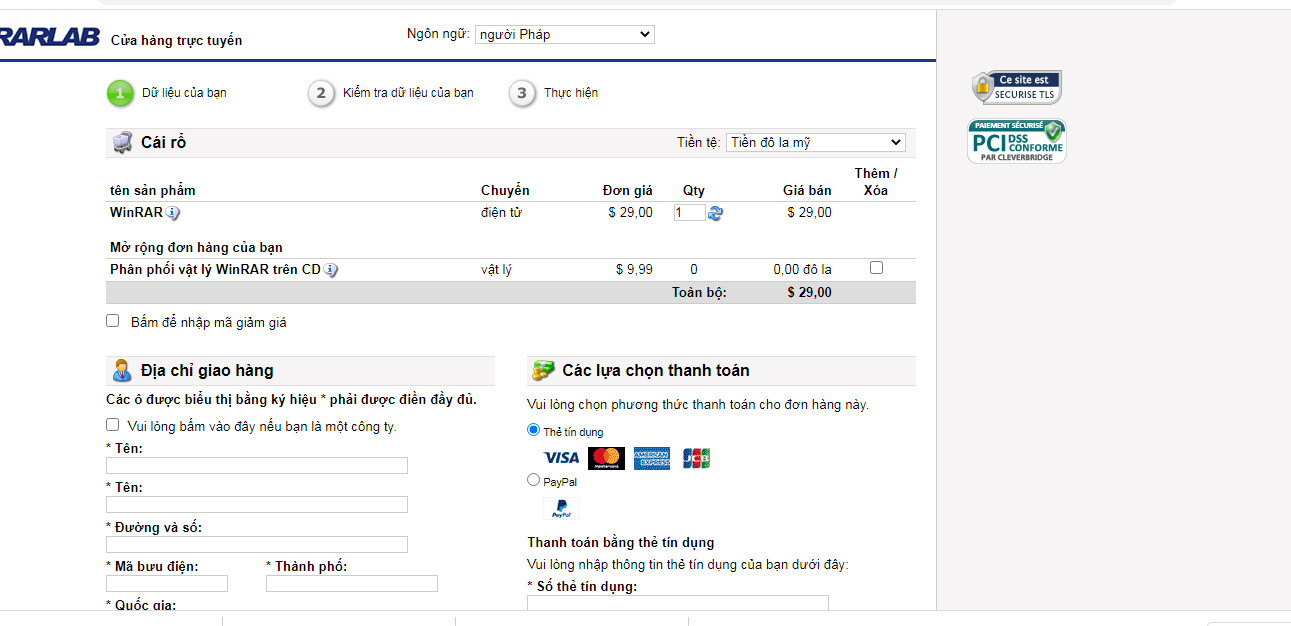Click the step 1 circle icon

120,93
